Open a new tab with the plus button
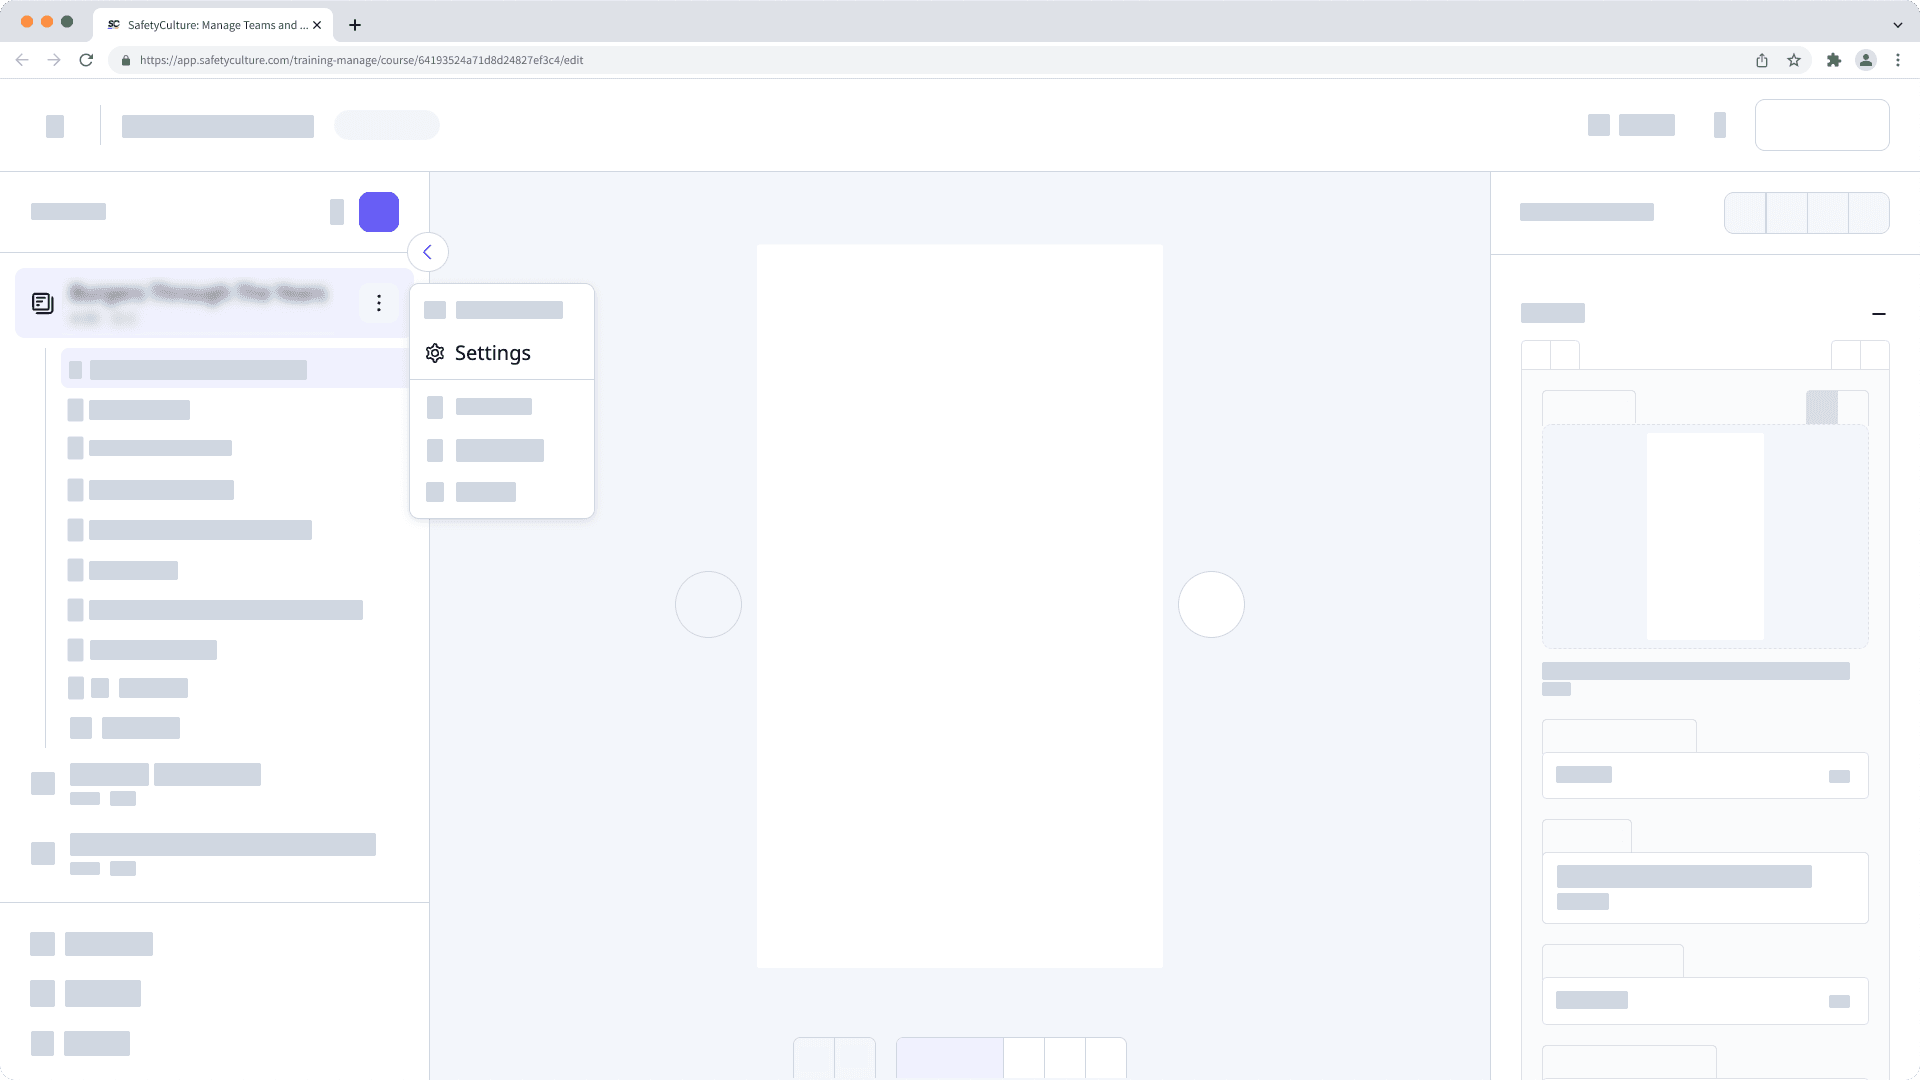The height and width of the screenshot is (1080, 1920). 354,25
